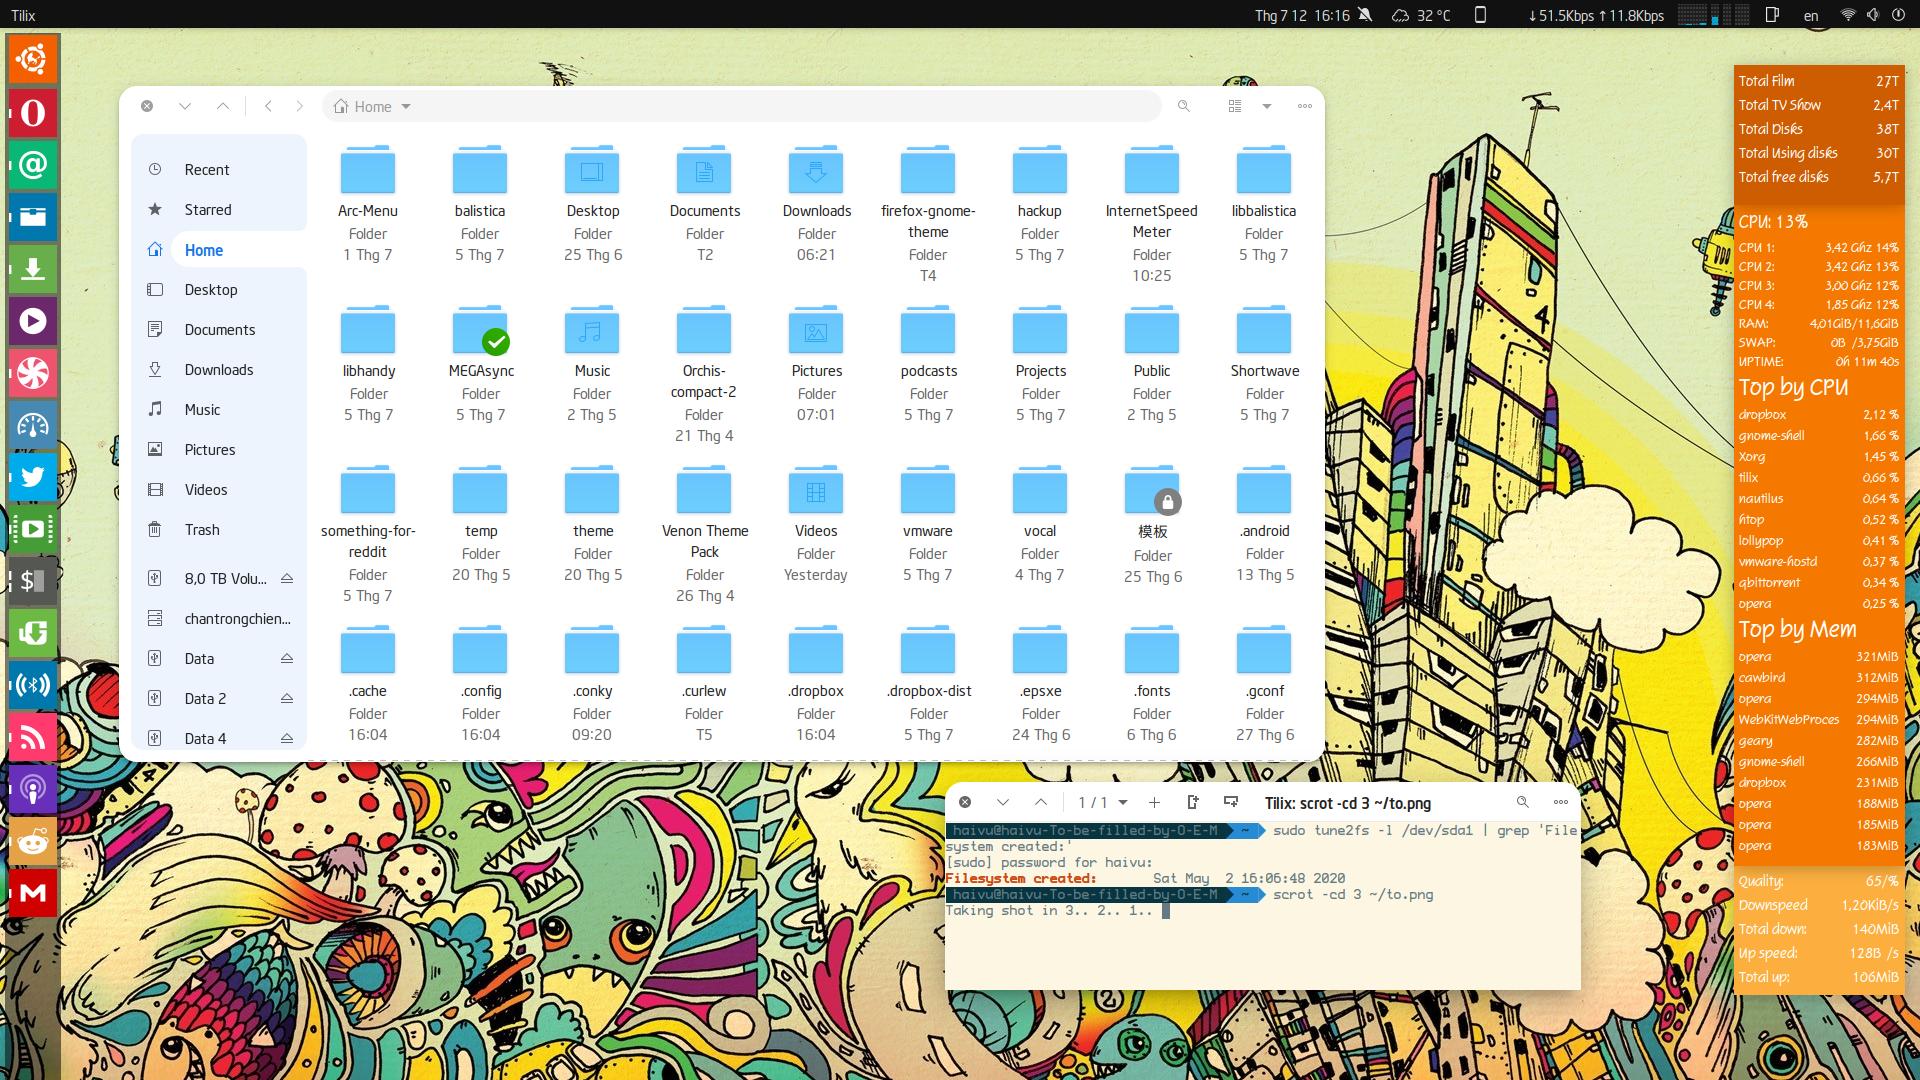Open Videos in the sidebar
1920x1080 pixels.
219,490
